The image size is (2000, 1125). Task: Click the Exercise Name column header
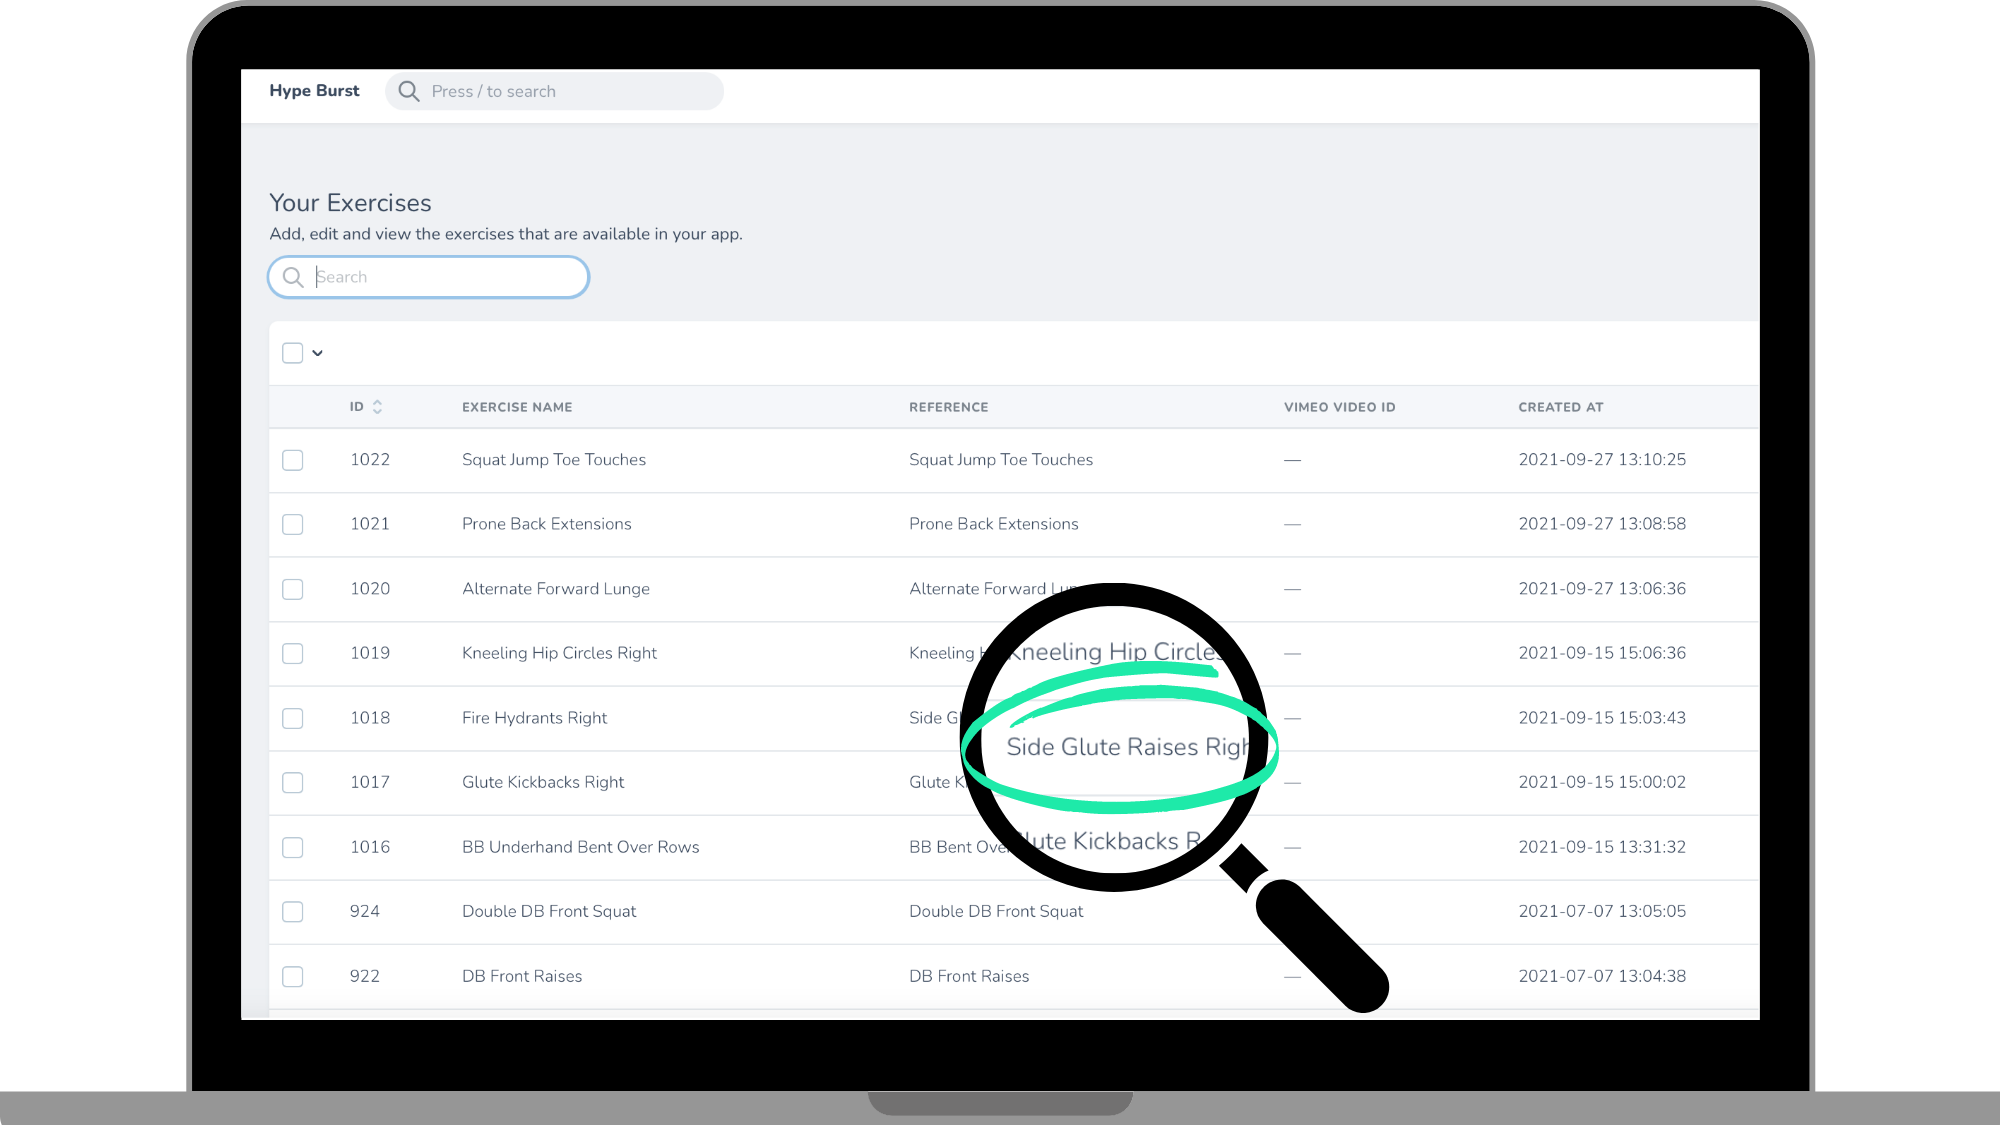(x=517, y=407)
